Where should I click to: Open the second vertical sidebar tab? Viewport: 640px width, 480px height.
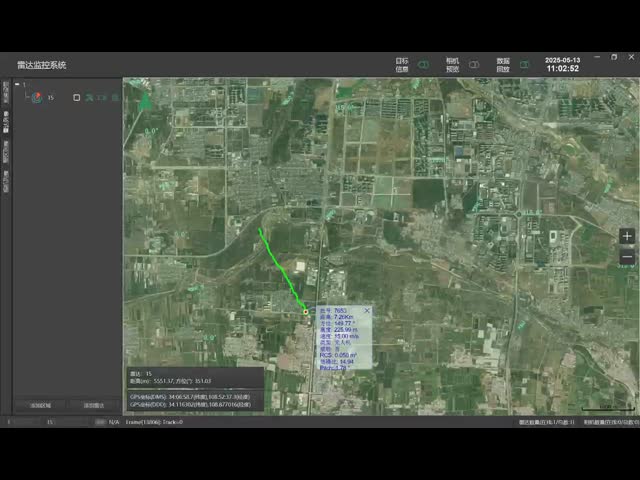tap(6, 122)
